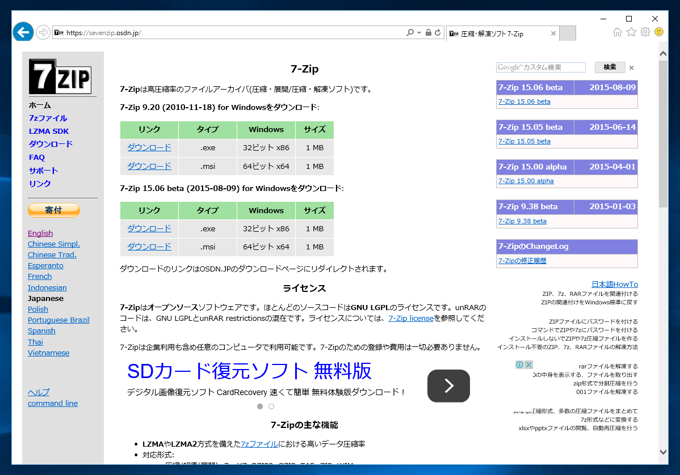
Task: Open the ダウンロード sidebar menu link
Action: tap(51, 144)
